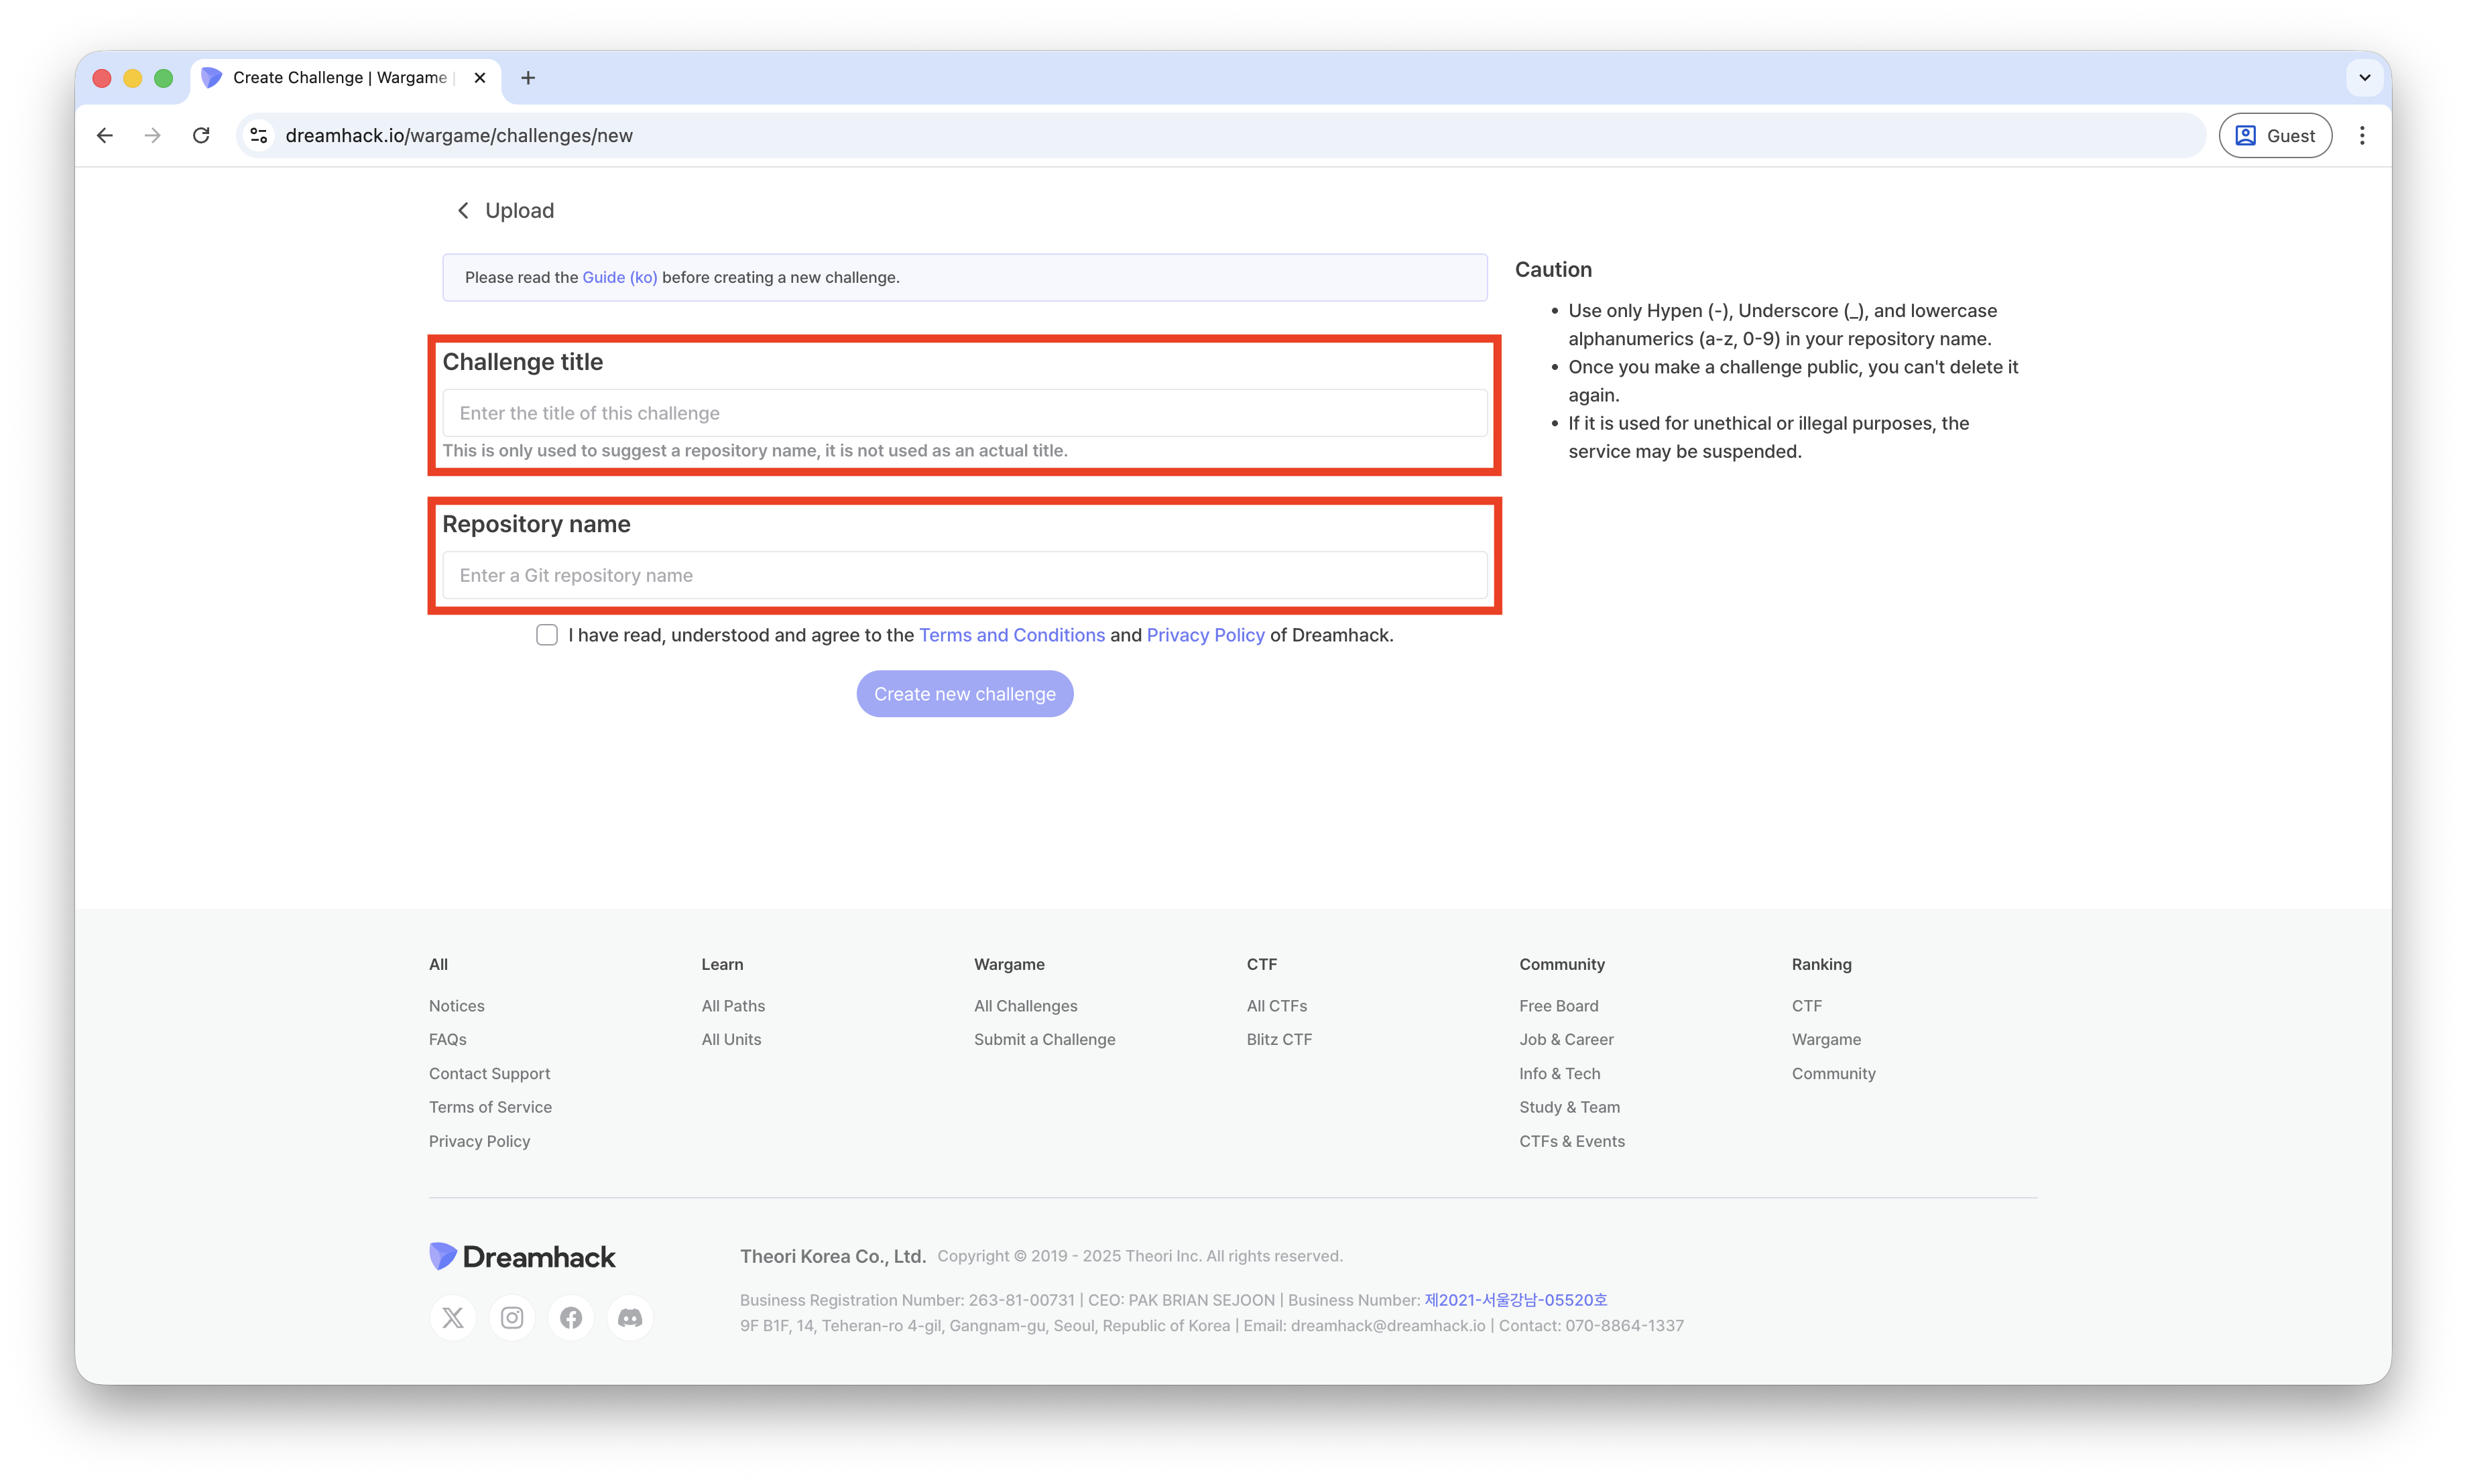
Task: Focus the Challenge title input field
Action: (x=964, y=413)
